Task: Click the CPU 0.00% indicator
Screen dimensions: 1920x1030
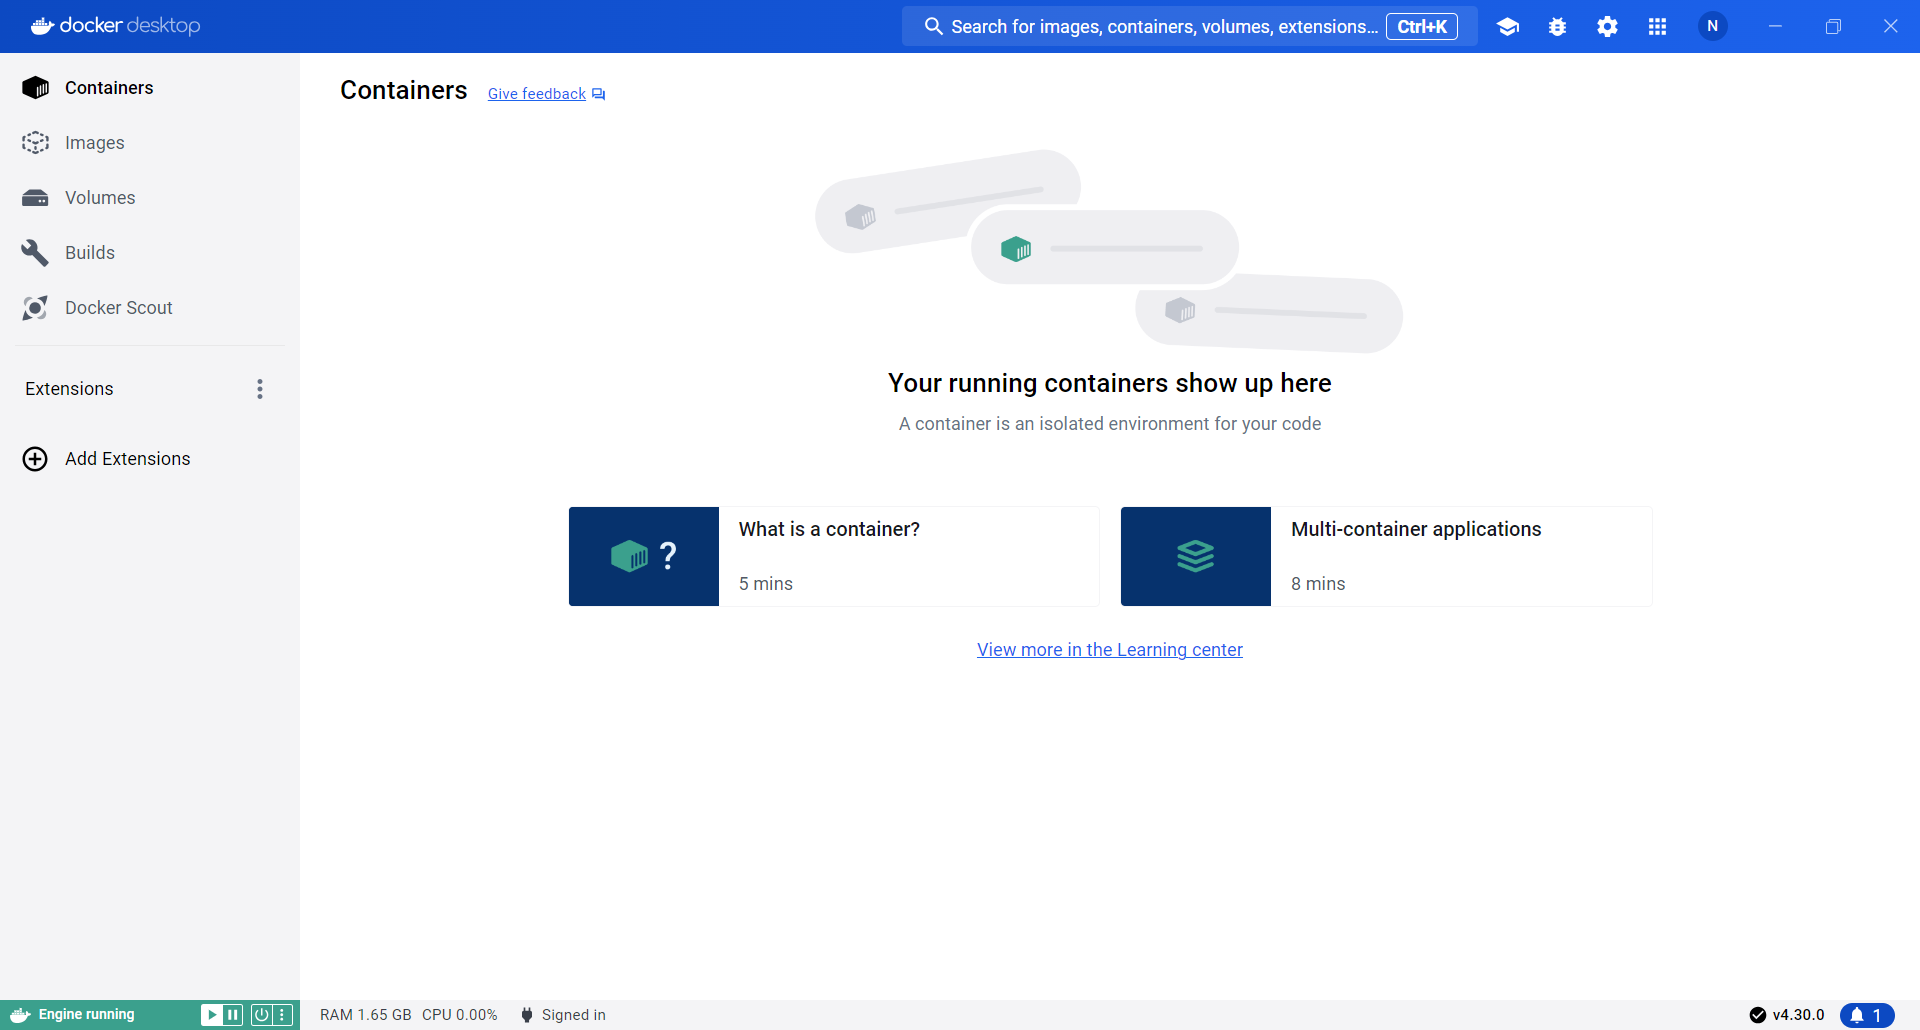Action: [x=460, y=1015]
